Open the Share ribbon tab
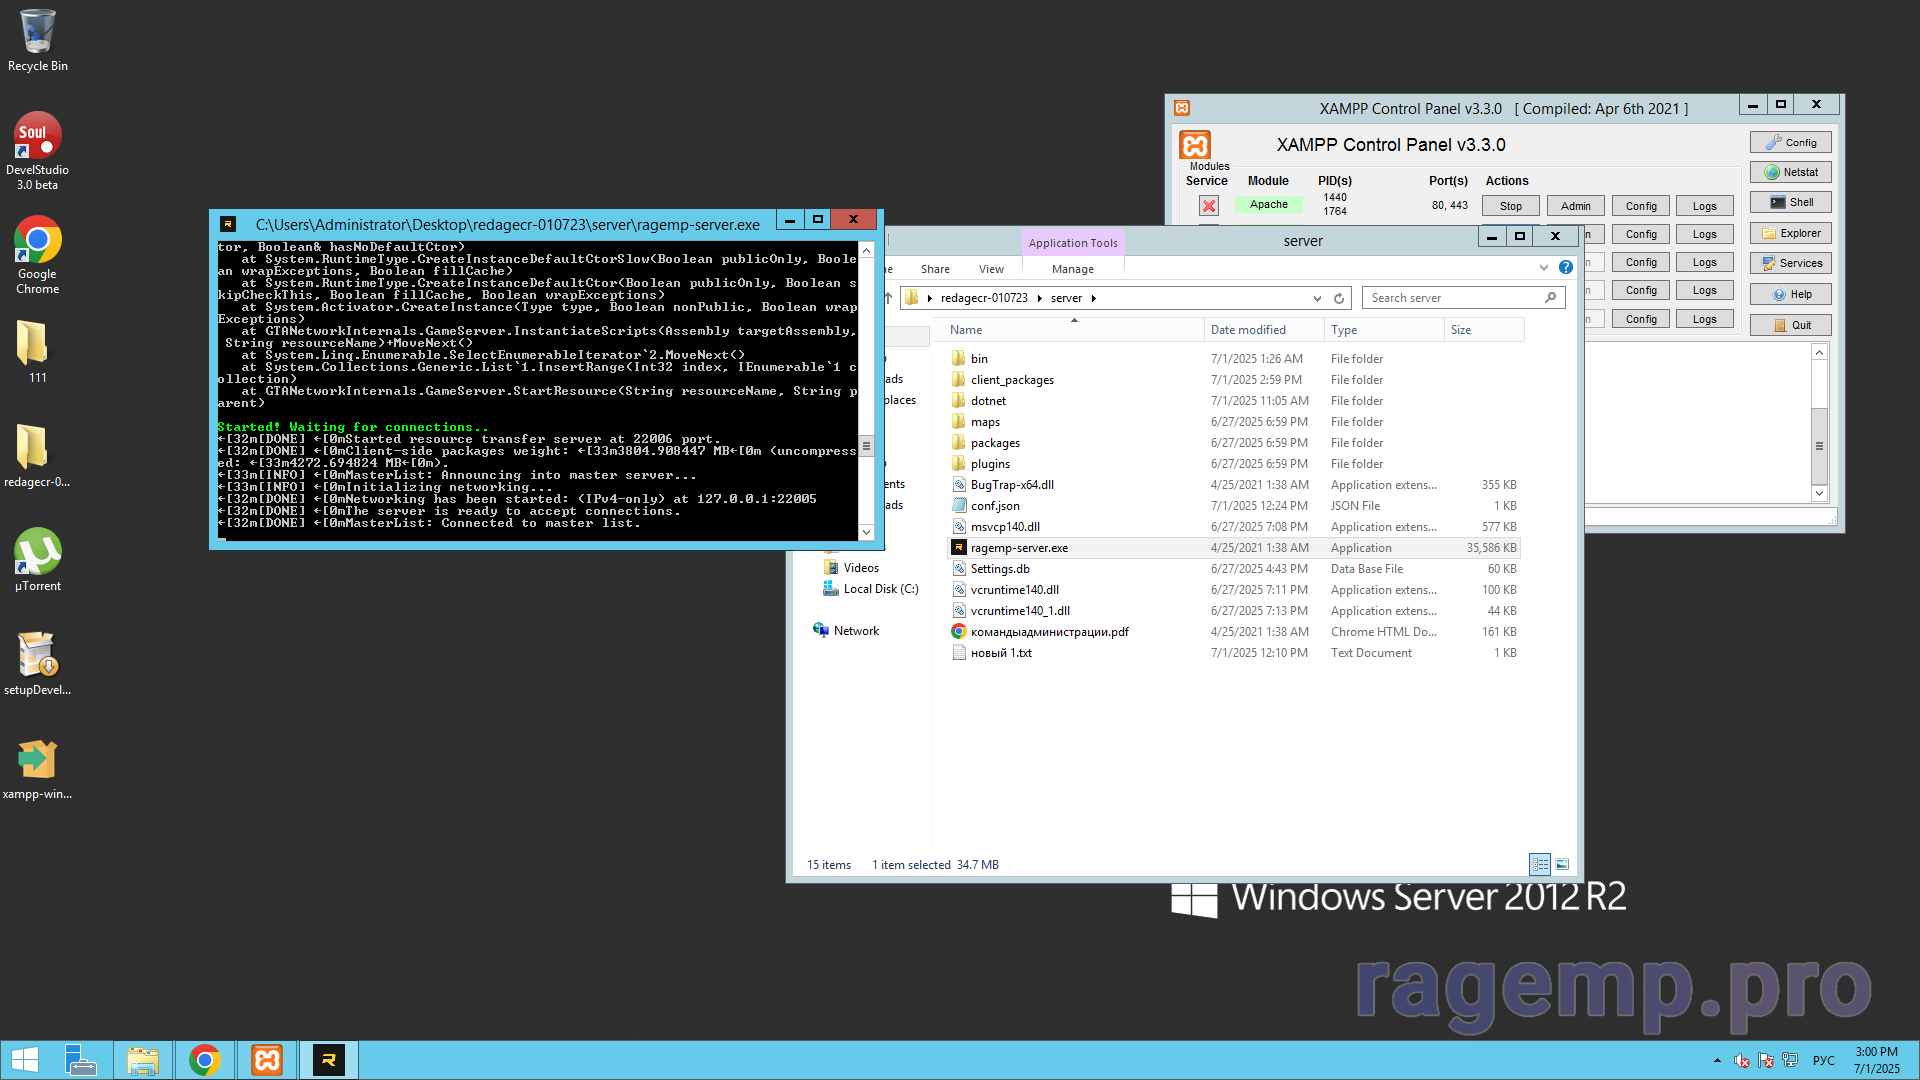1920x1080 pixels. [935, 269]
